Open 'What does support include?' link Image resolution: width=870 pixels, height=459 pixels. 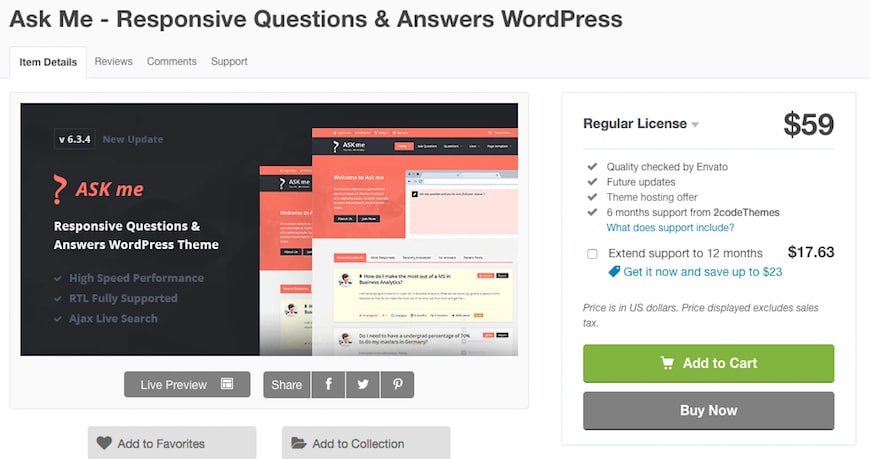click(670, 228)
